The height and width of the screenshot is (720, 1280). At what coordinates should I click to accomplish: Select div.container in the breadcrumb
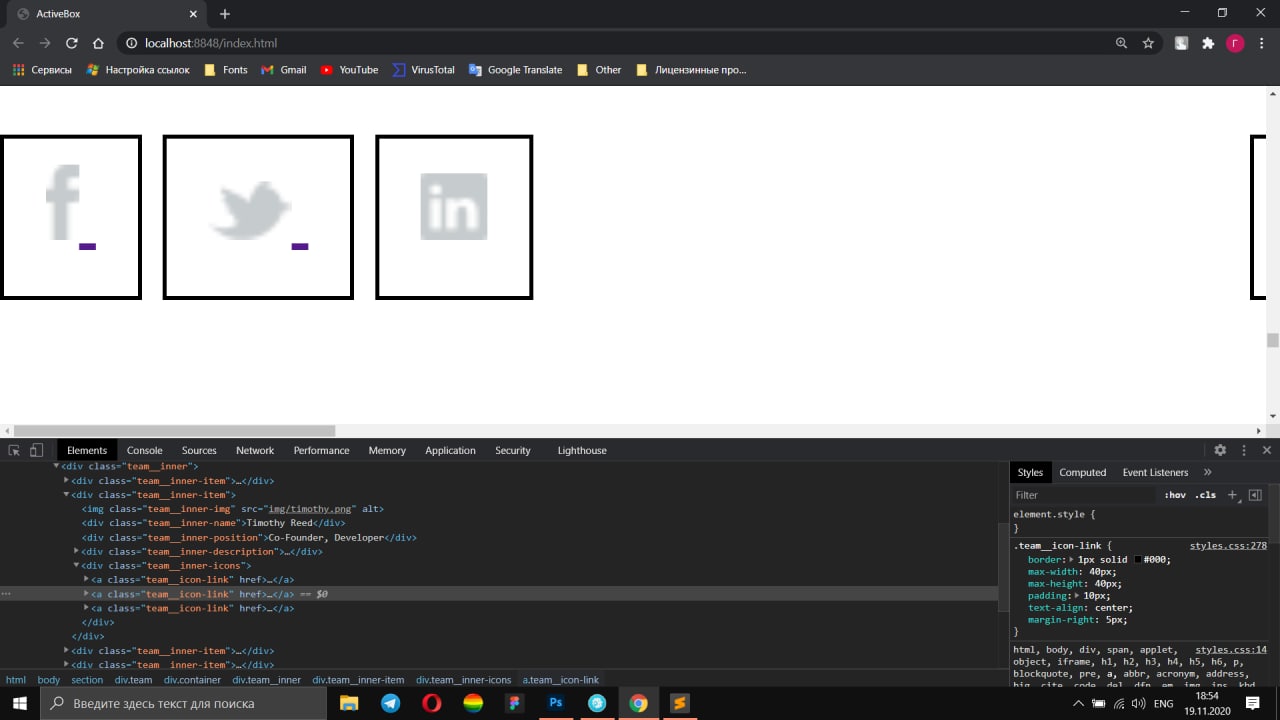[x=194, y=680]
